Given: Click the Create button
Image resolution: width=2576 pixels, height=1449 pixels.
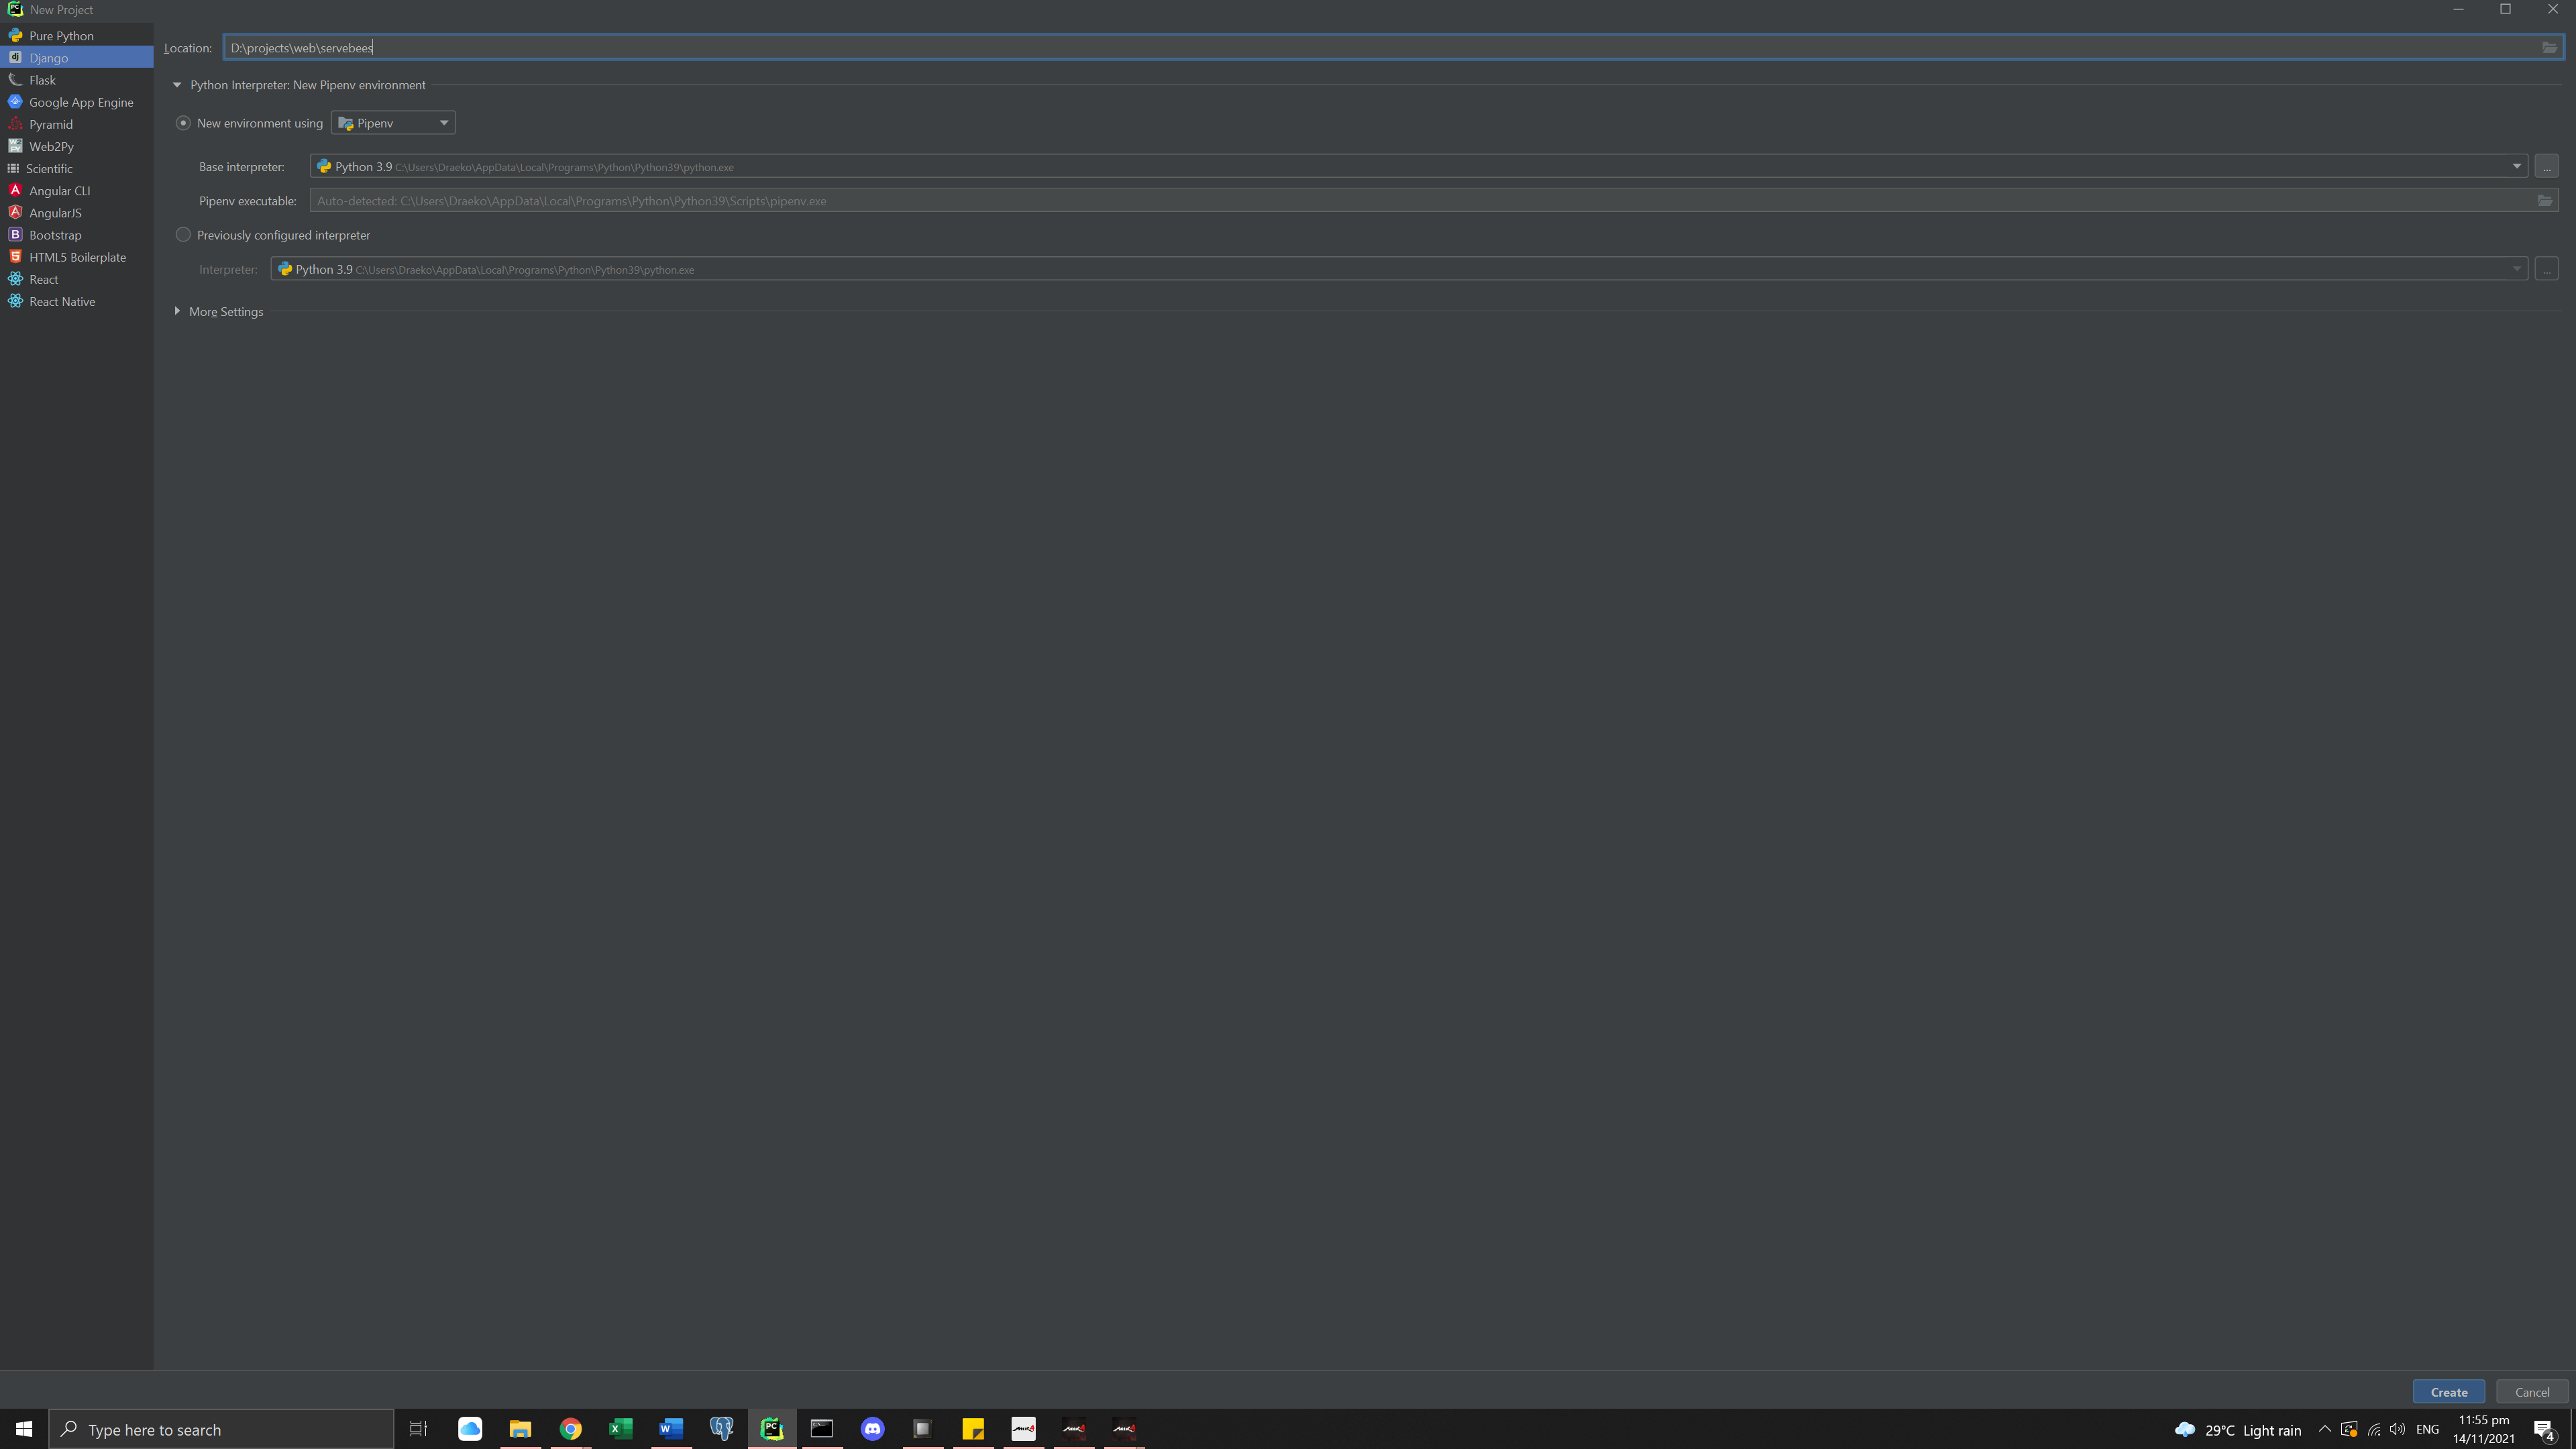Looking at the screenshot, I should point(2448,1392).
